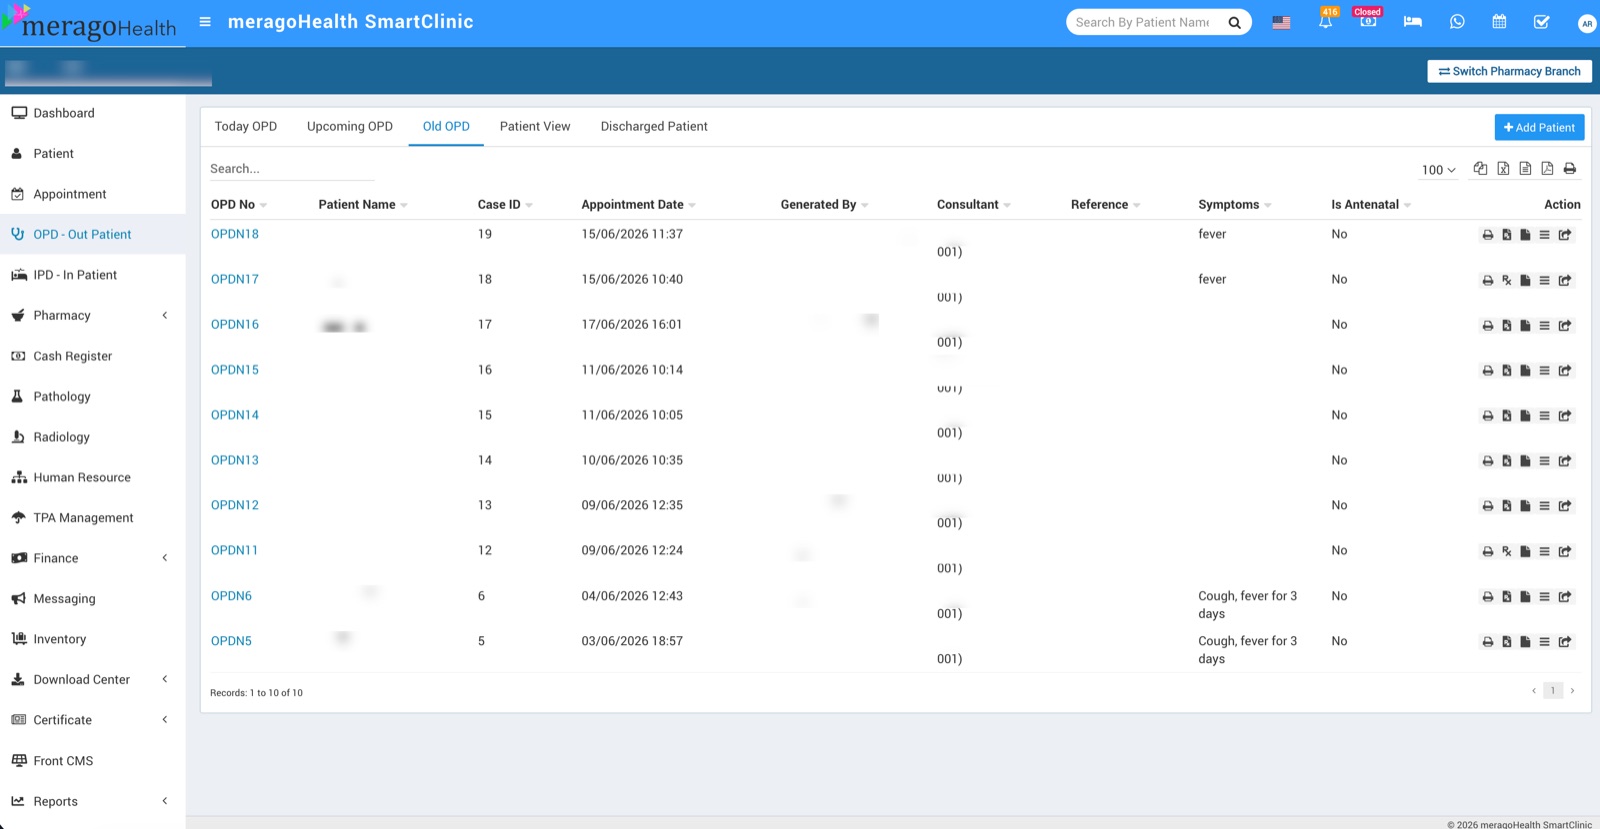Image resolution: width=1600 pixels, height=829 pixels.
Task: Switch to the Today OPD tab
Action: click(246, 126)
